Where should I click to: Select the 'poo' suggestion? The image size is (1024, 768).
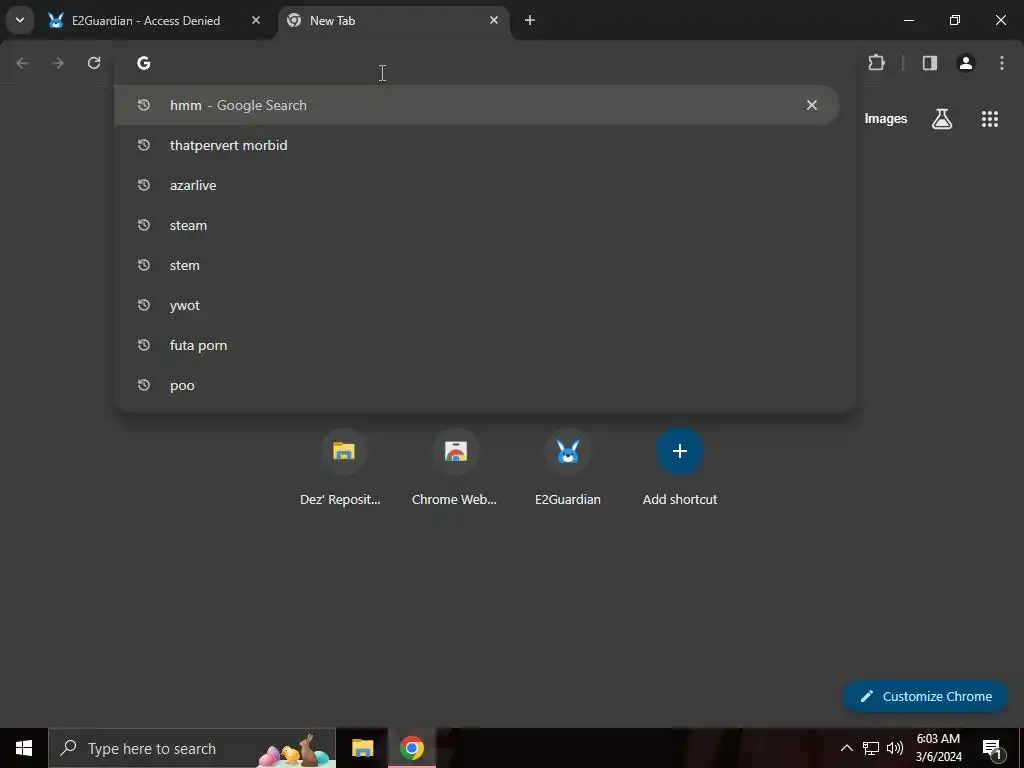[477, 385]
